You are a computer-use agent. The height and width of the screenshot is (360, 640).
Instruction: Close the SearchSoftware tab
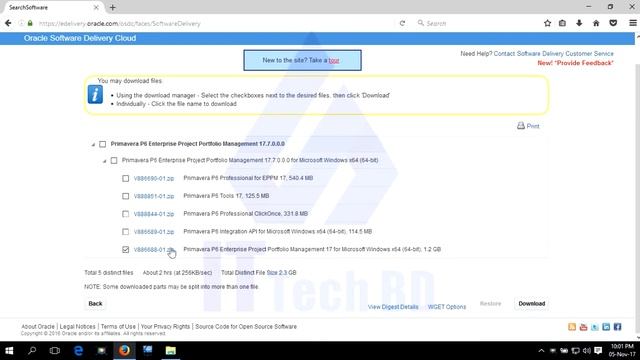[96, 7]
